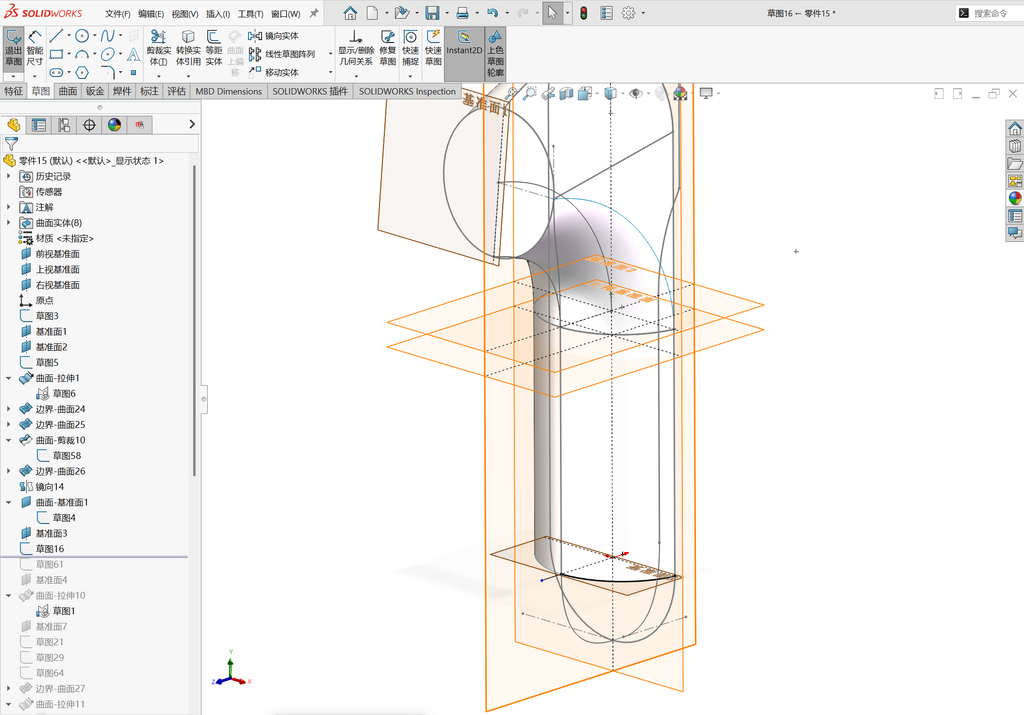
Task: Switch to the 曲面 ribbon tab
Action: [68, 91]
